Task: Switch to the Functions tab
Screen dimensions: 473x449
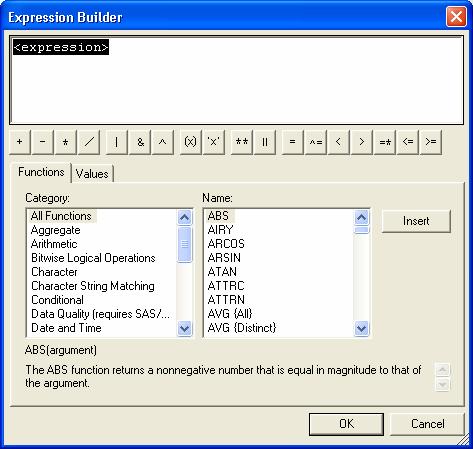Action: coord(41,172)
